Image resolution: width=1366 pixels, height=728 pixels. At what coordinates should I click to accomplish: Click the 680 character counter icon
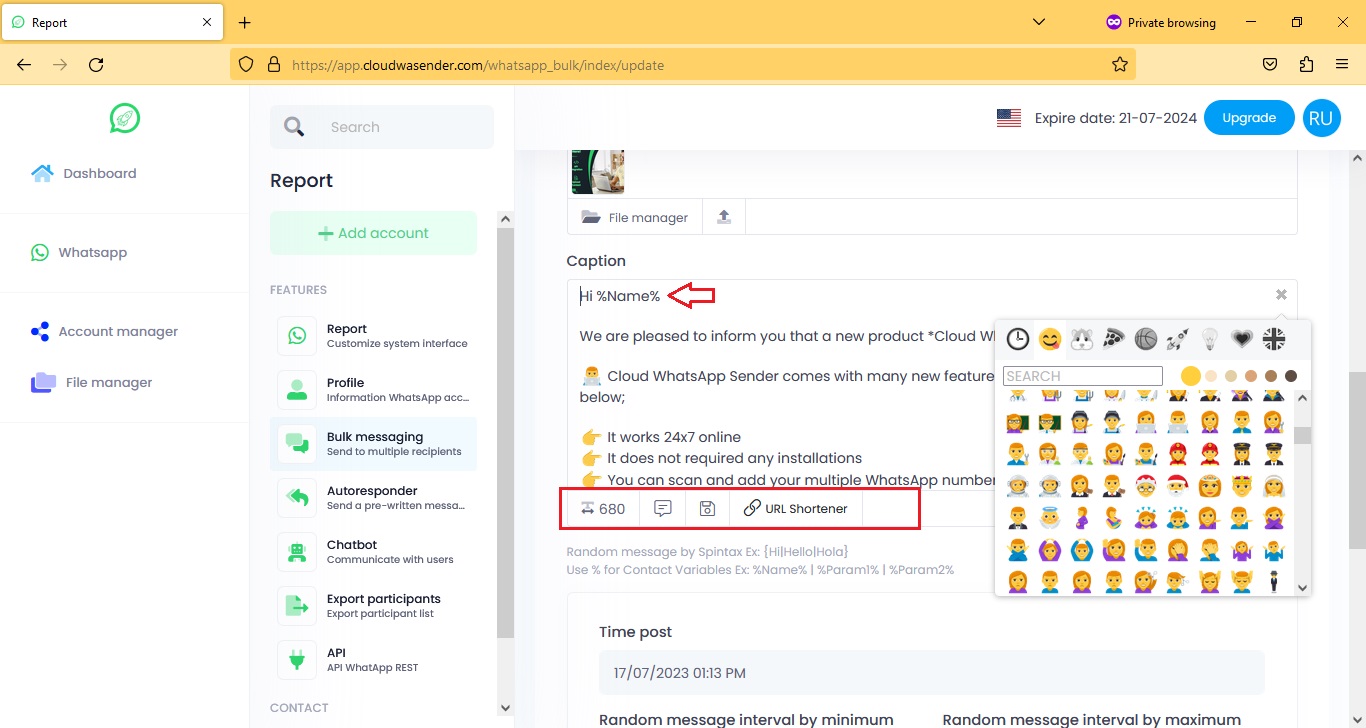[x=603, y=508]
